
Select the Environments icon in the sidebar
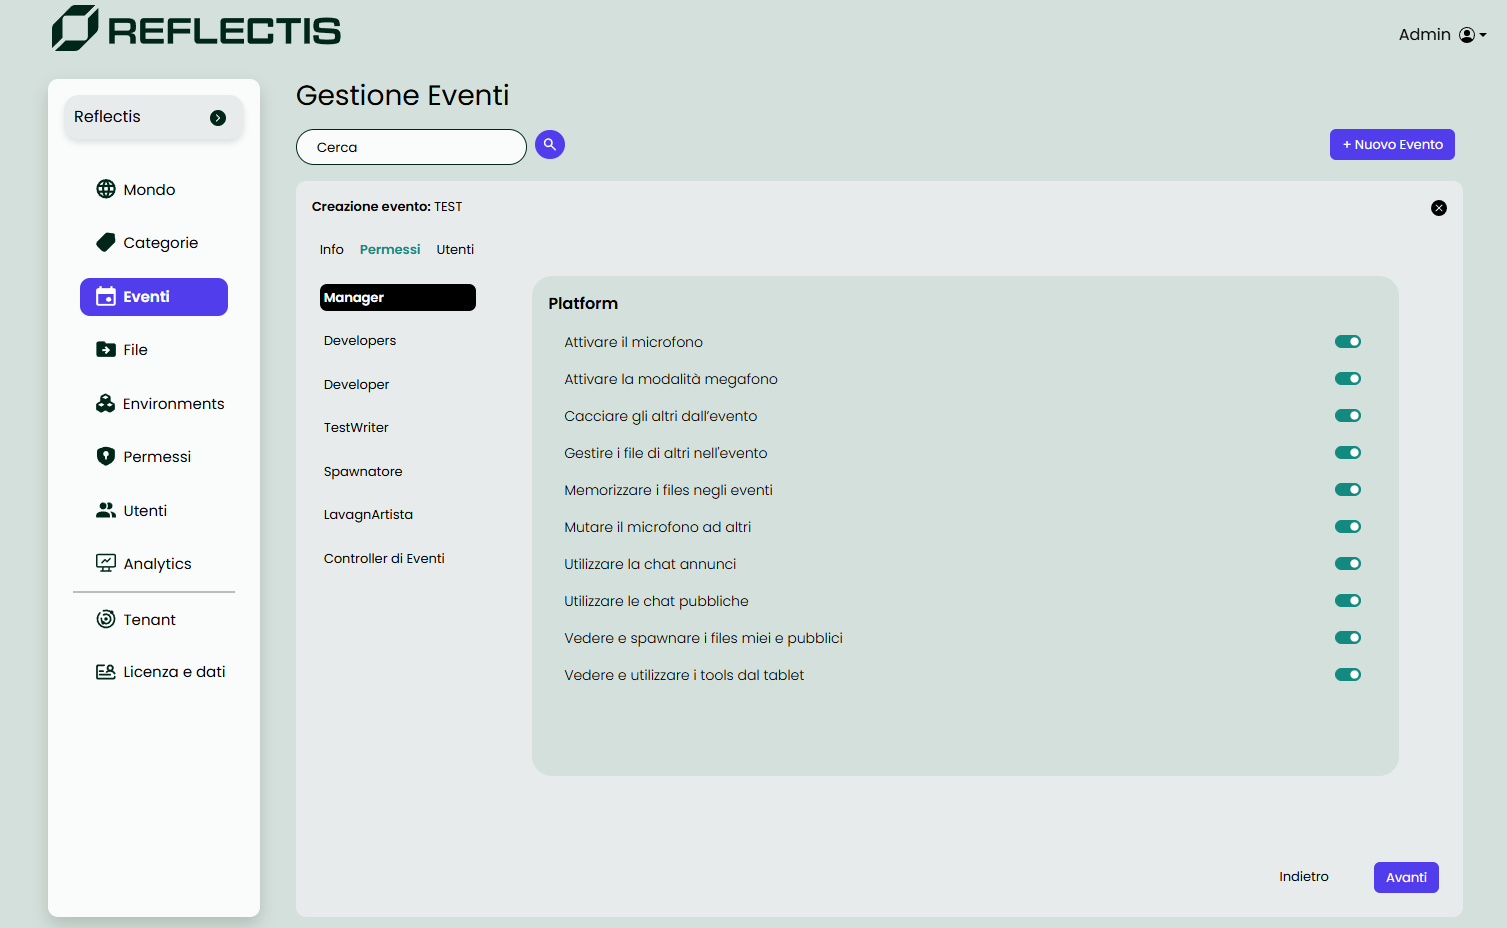coord(105,403)
